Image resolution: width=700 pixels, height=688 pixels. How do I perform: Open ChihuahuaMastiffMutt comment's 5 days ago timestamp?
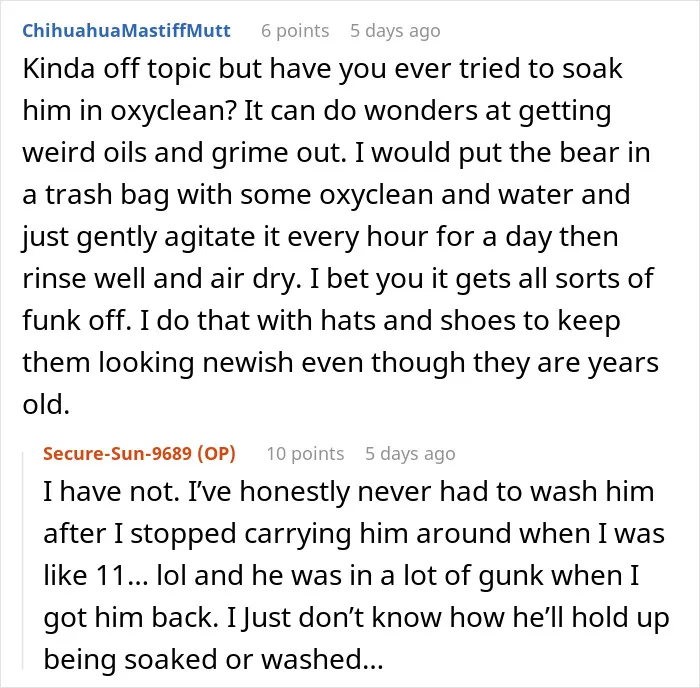click(x=395, y=31)
